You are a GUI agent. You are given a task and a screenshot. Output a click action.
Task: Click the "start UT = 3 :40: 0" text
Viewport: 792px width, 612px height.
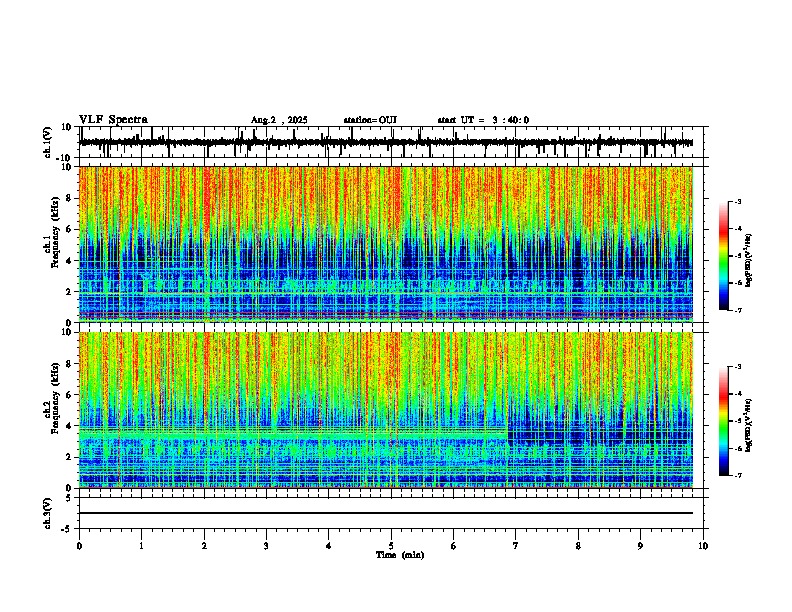[483, 120]
